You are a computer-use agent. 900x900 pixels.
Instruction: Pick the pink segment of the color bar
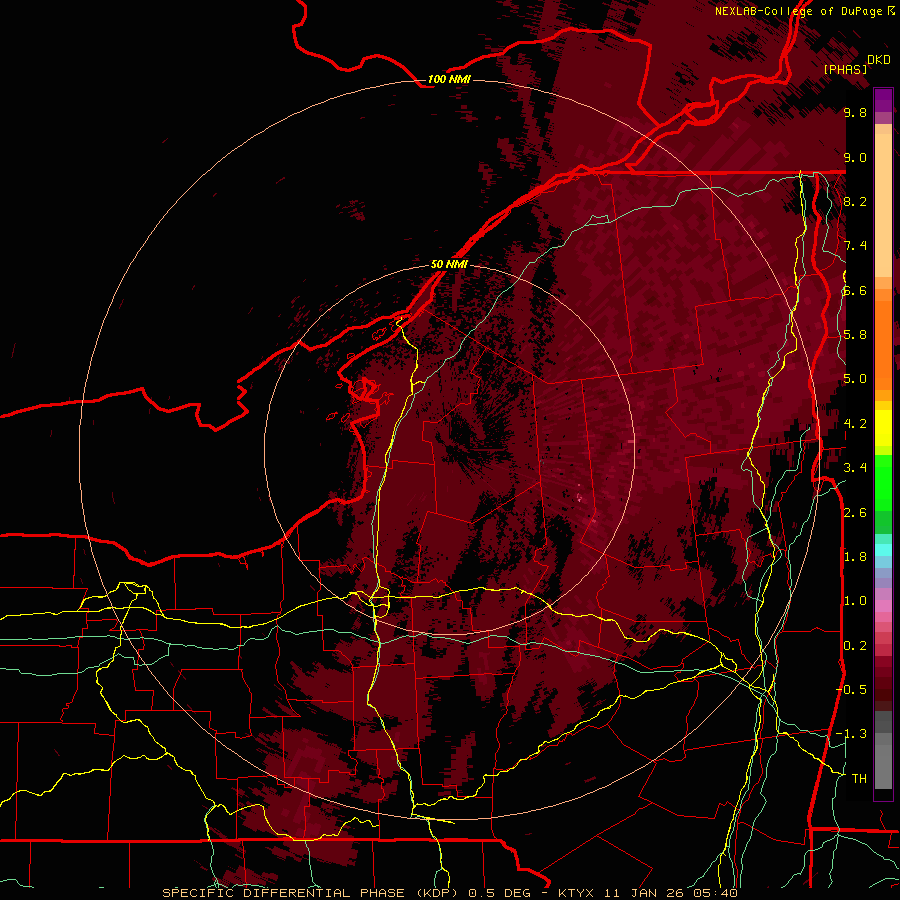[x=883, y=606]
